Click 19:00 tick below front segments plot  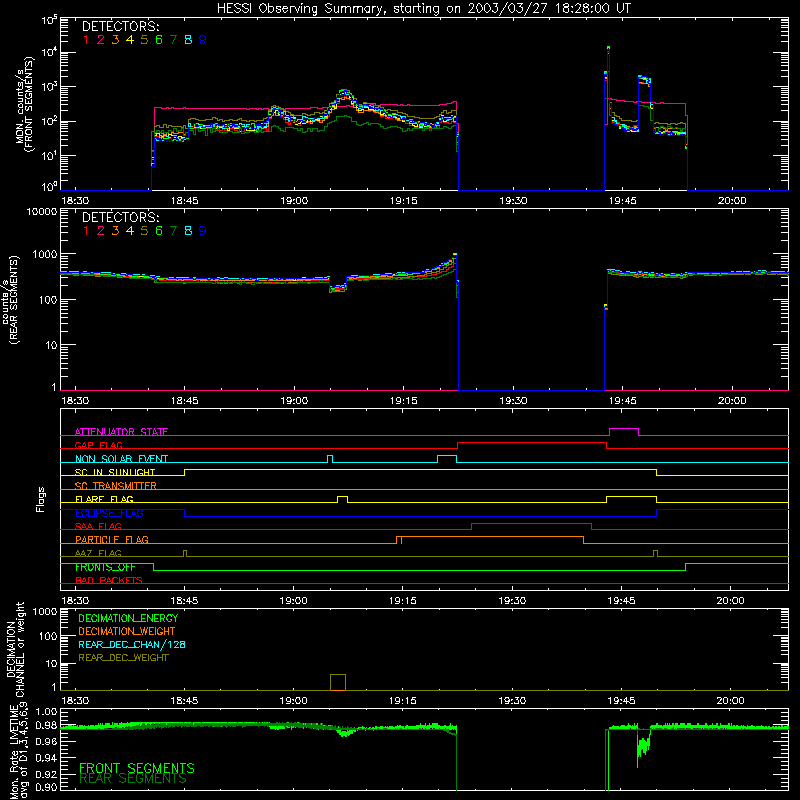tap(294, 201)
